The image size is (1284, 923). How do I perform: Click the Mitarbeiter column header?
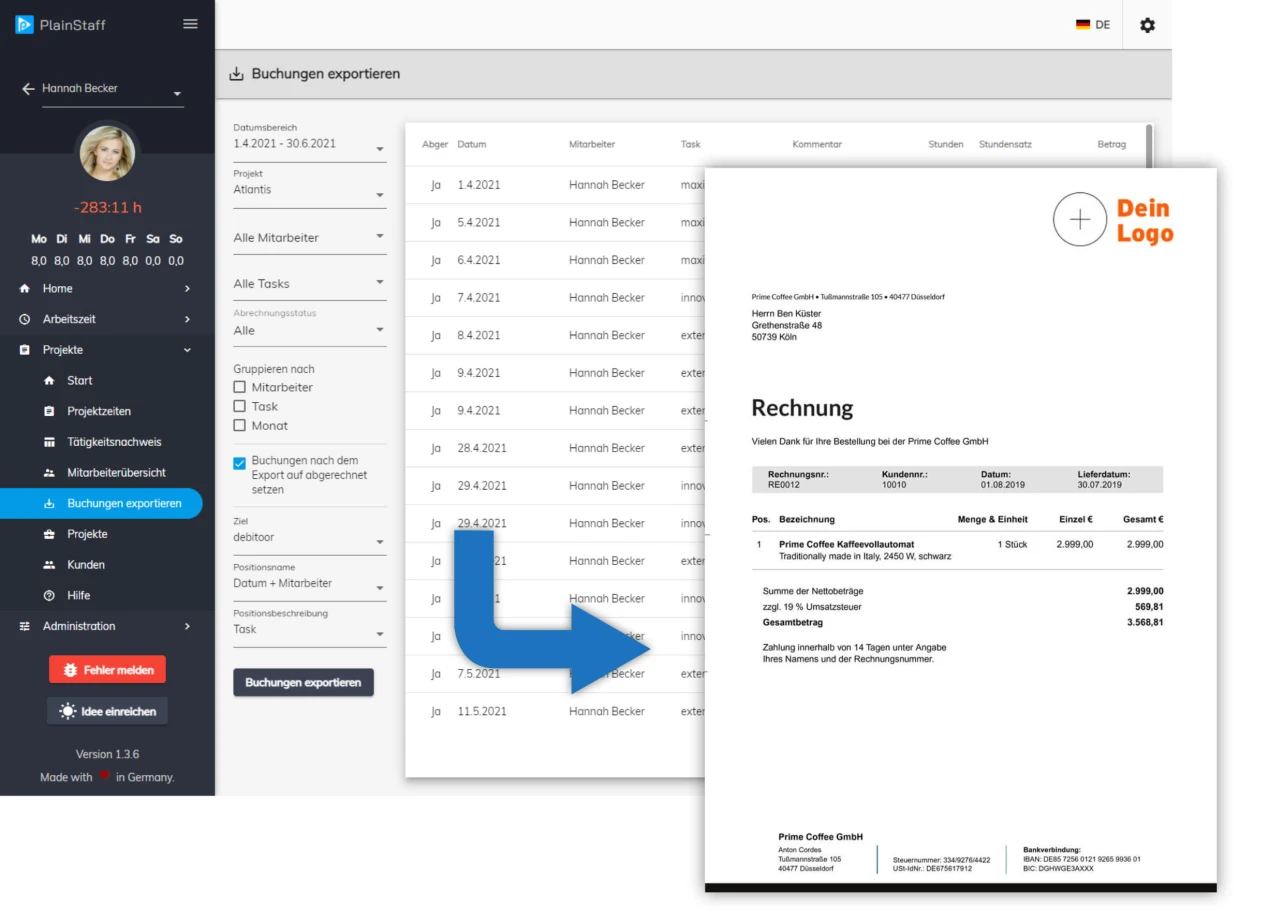592,145
